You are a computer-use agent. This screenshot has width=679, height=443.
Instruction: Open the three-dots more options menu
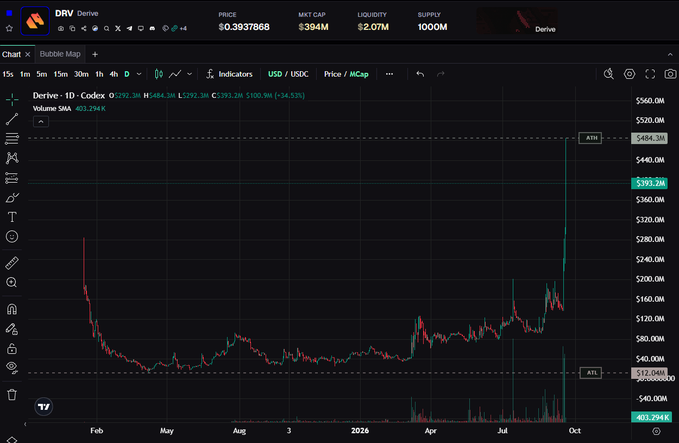point(389,74)
